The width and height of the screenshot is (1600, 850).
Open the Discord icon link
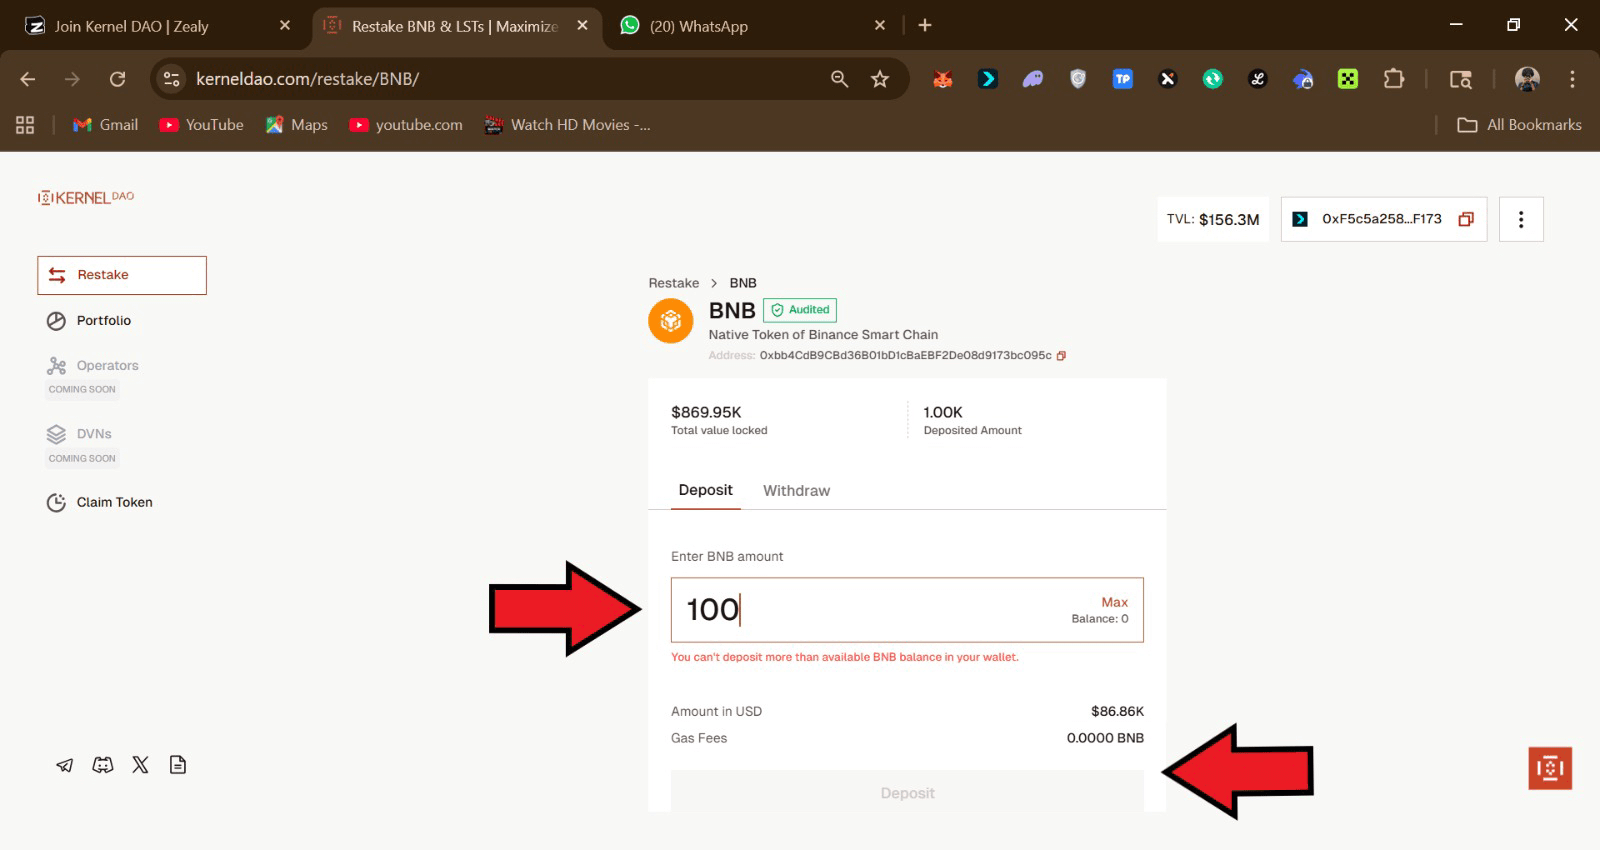pyautogui.click(x=103, y=765)
